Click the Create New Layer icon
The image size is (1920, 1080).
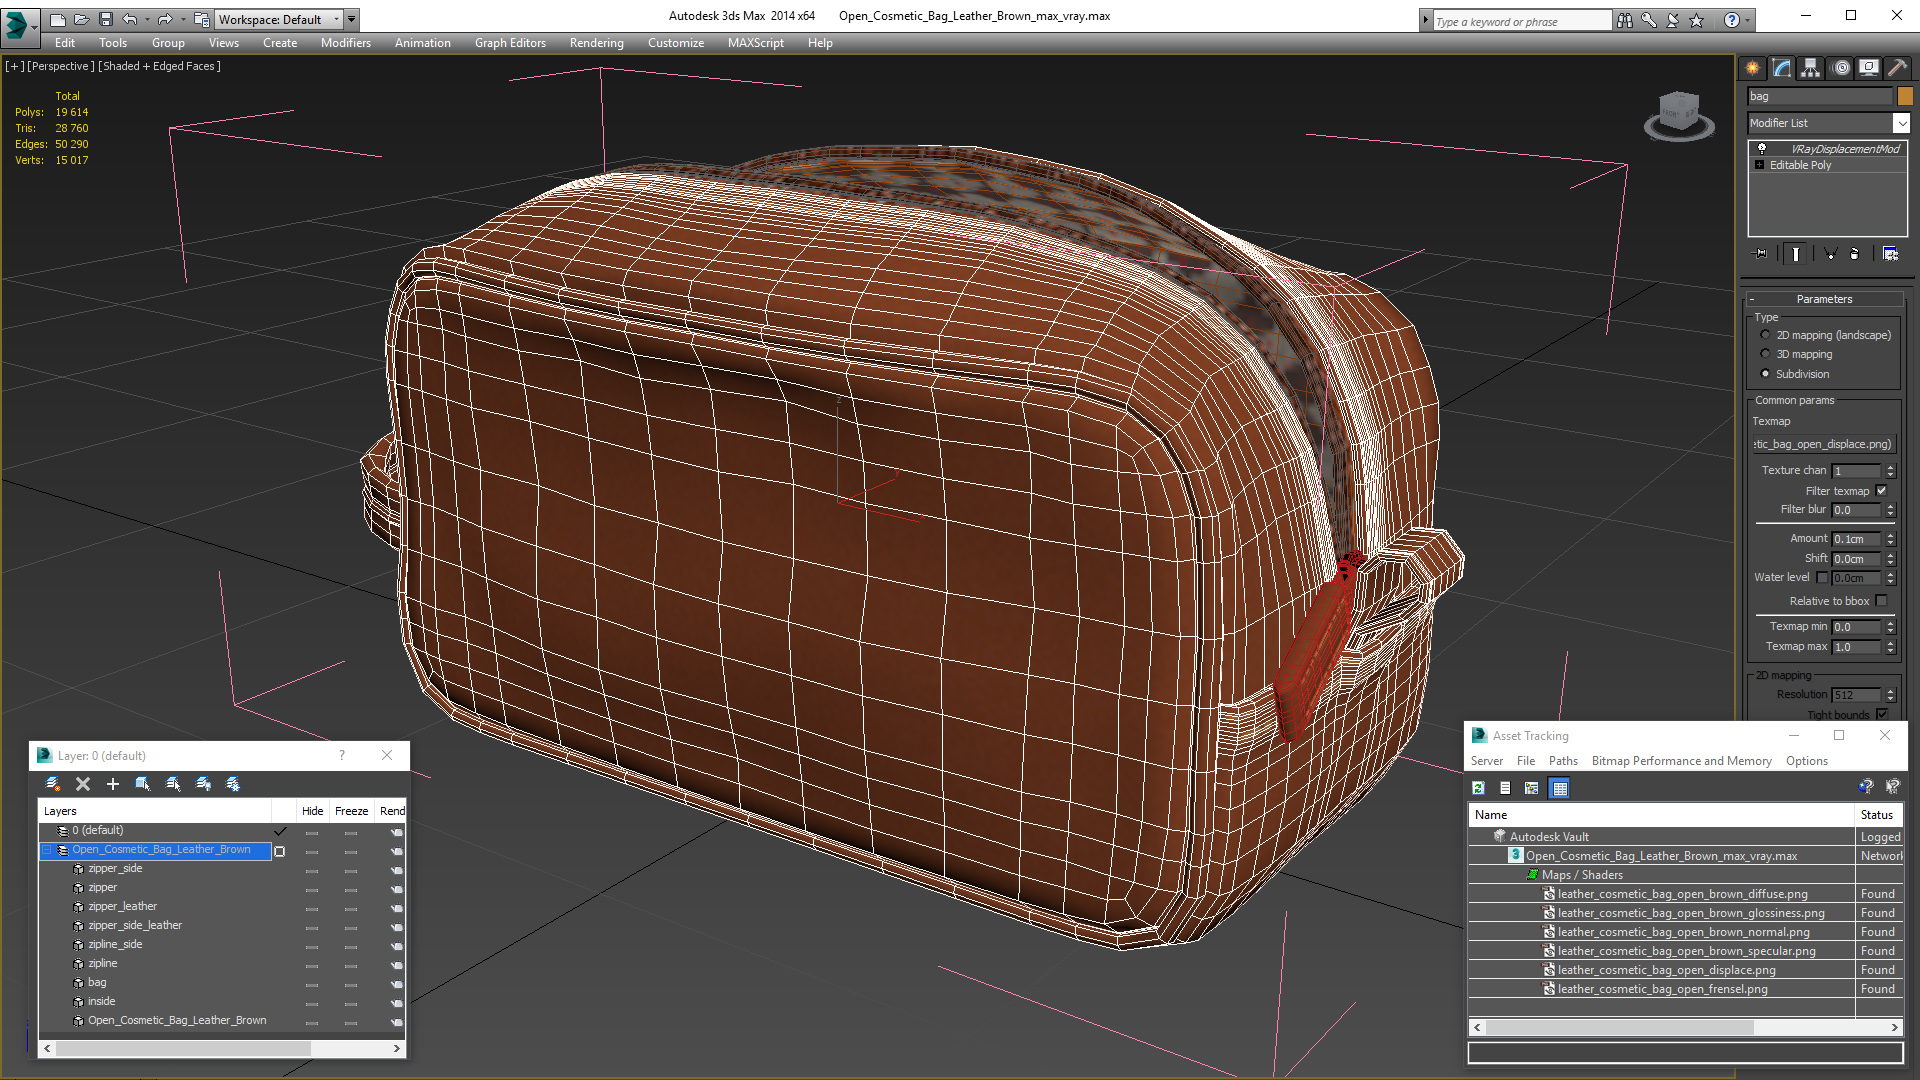tap(53, 784)
